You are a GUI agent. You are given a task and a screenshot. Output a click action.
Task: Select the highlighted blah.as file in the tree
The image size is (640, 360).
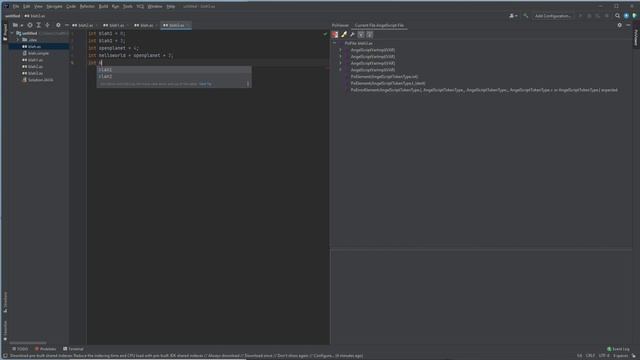[x=39, y=47]
